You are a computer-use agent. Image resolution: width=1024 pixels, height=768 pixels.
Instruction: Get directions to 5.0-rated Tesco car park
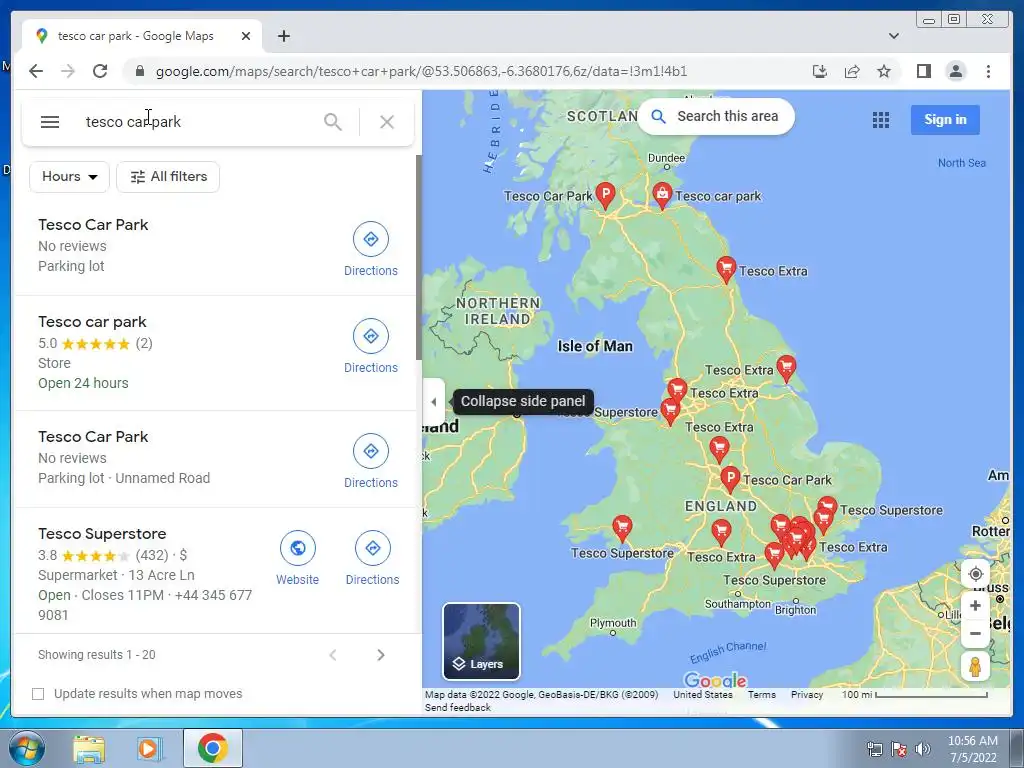tap(370, 347)
